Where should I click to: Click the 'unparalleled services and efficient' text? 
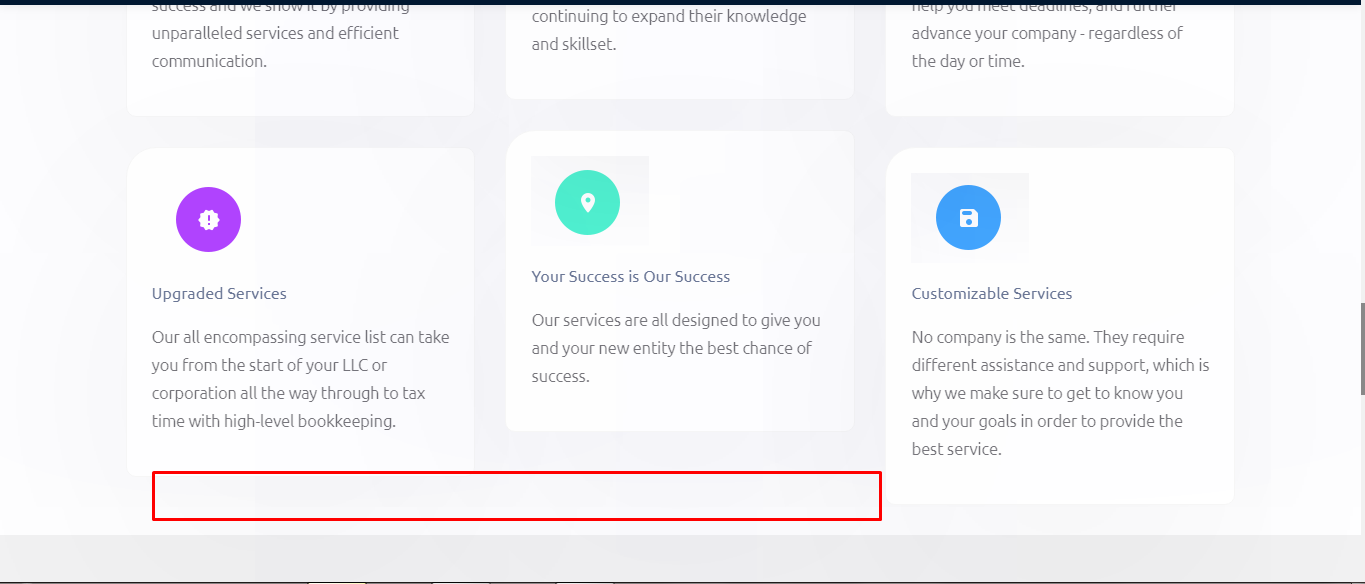coord(275,33)
